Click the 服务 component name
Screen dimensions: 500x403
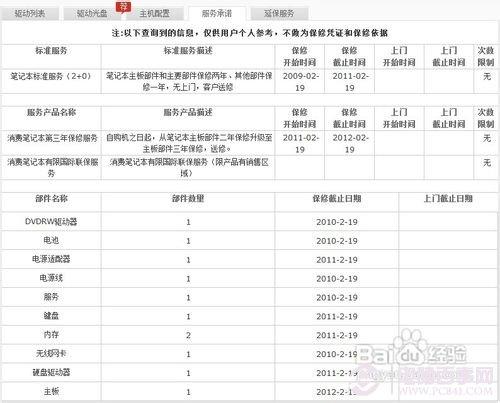click(51, 297)
